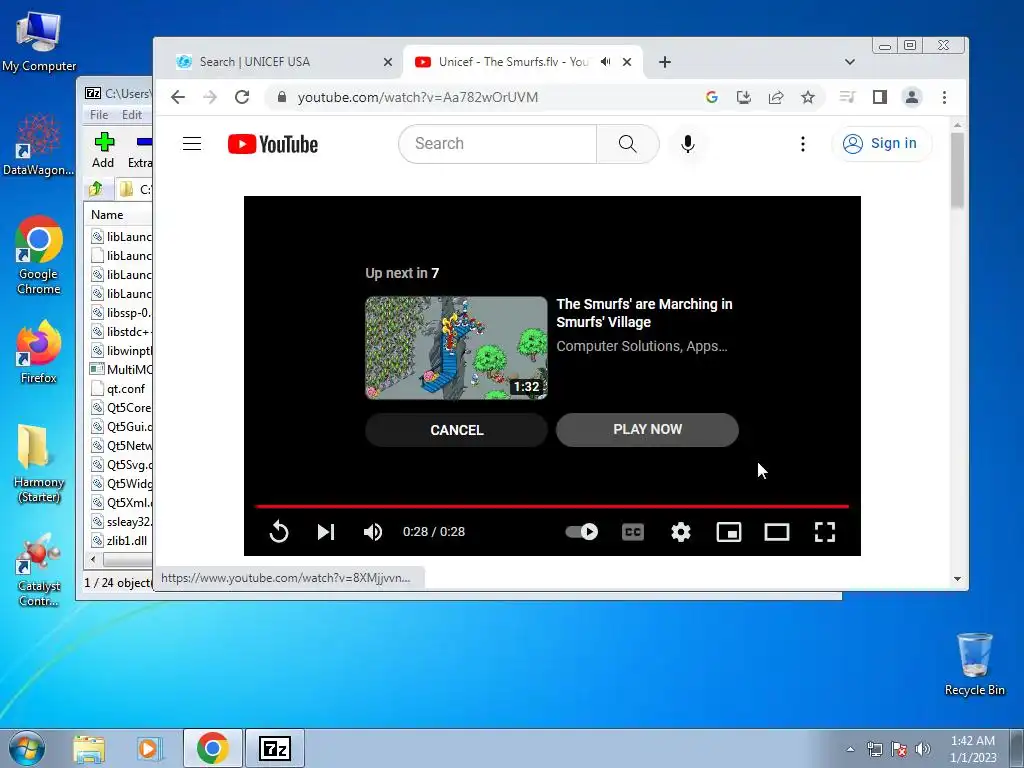Toggle the Chrome side panel

click(880, 97)
